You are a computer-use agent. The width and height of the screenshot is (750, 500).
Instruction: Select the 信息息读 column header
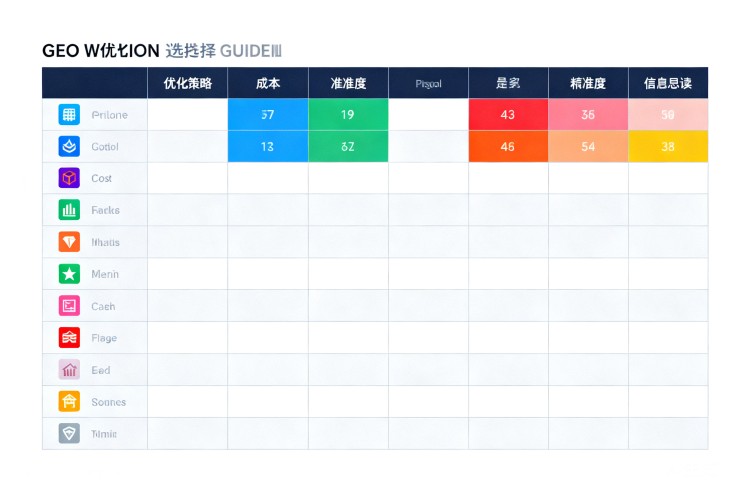click(x=668, y=83)
